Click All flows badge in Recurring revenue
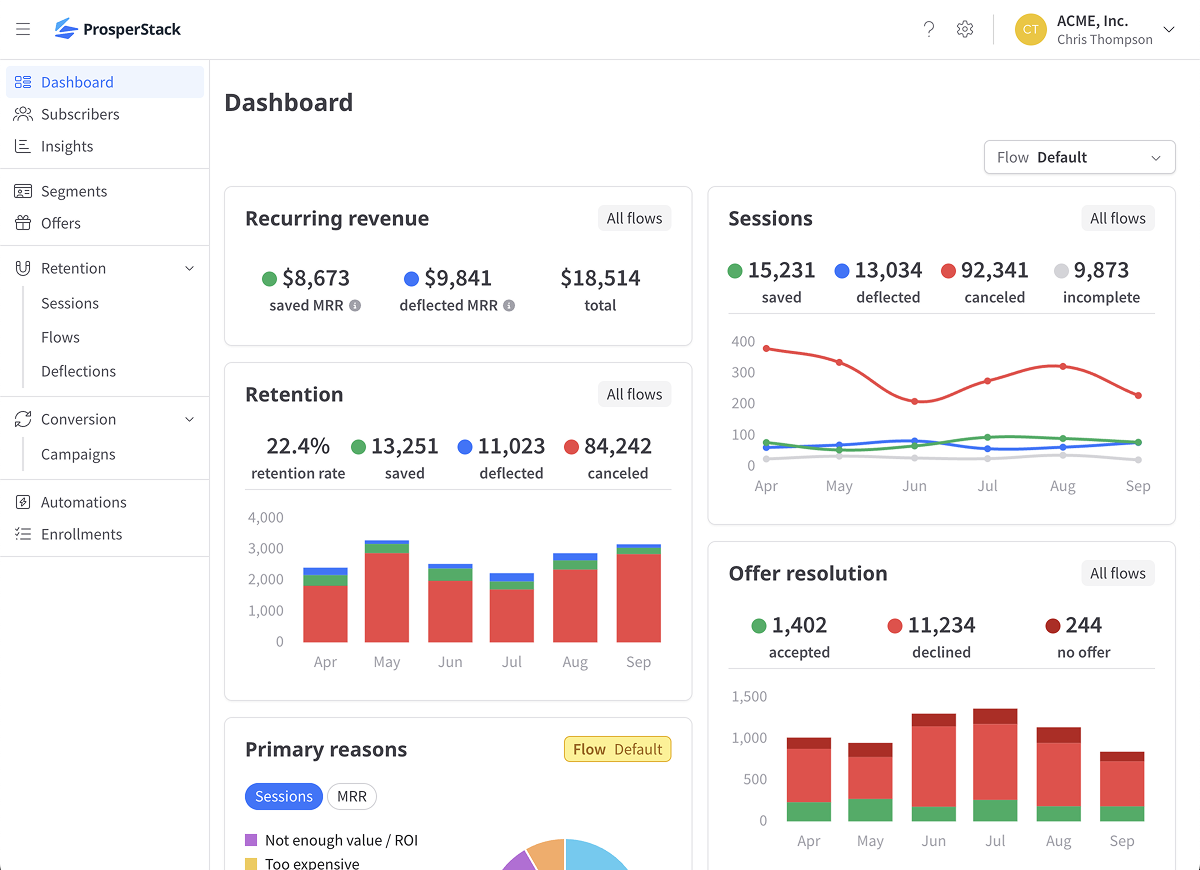 (635, 218)
